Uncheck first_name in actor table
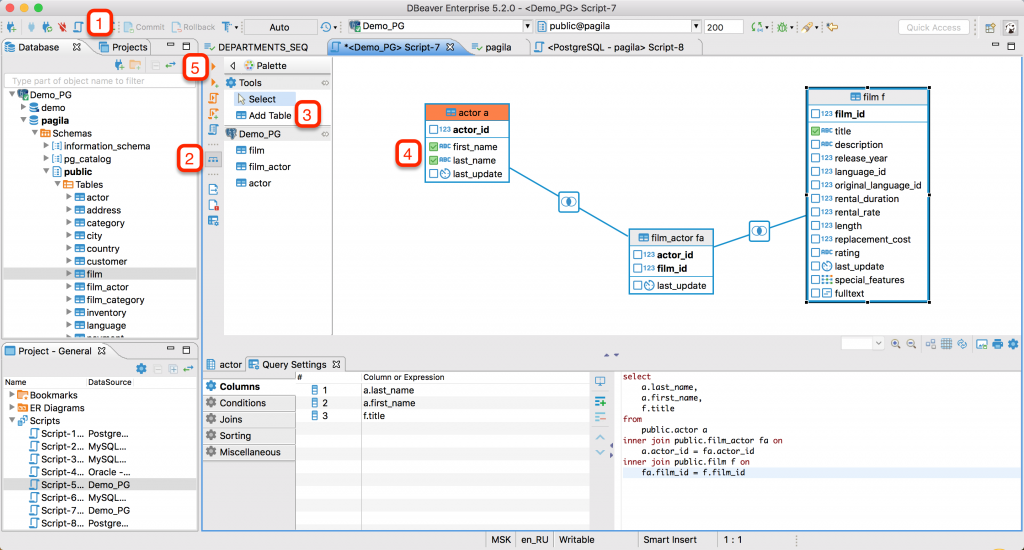The image size is (1024, 550). [x=434, y=147]
